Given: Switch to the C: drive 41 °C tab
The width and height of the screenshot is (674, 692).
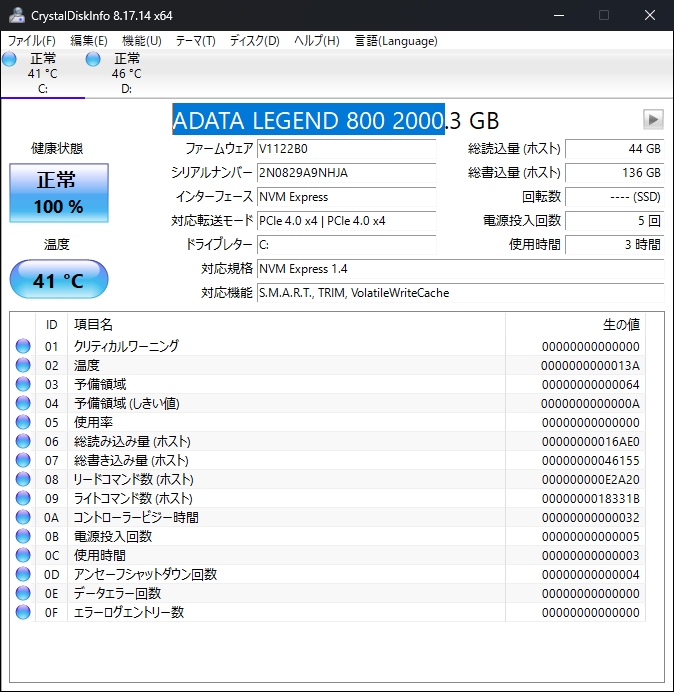Looking at the screenshot, I should tap(43, 73).
